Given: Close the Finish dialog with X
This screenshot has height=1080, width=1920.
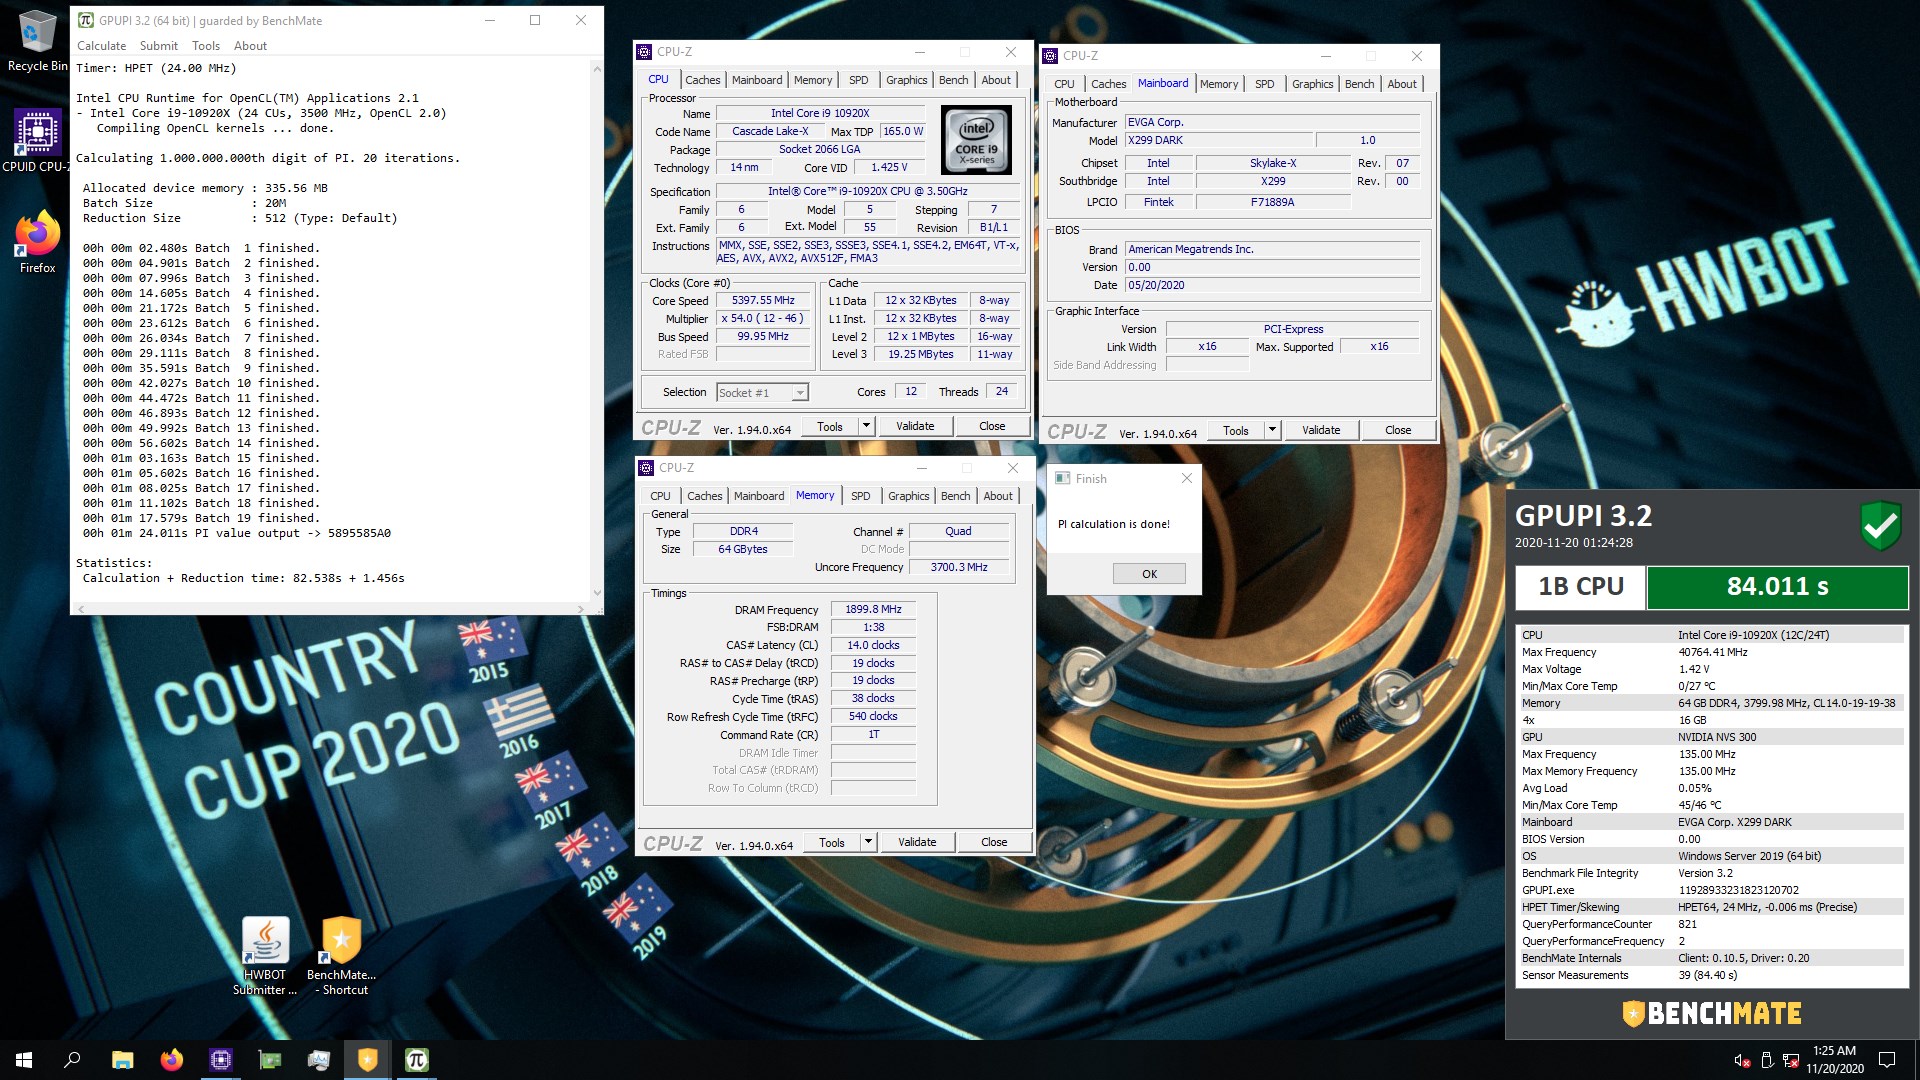Looking at the screenshot, I should coord(1186,479).
